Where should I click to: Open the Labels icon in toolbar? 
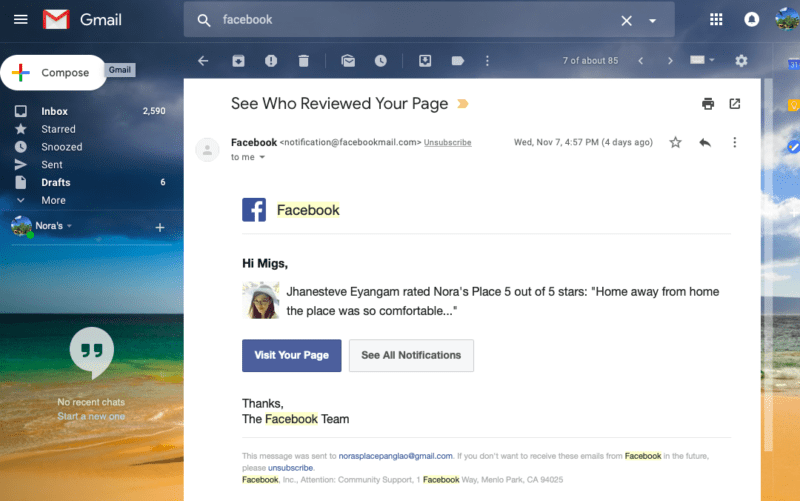point(458,61)
